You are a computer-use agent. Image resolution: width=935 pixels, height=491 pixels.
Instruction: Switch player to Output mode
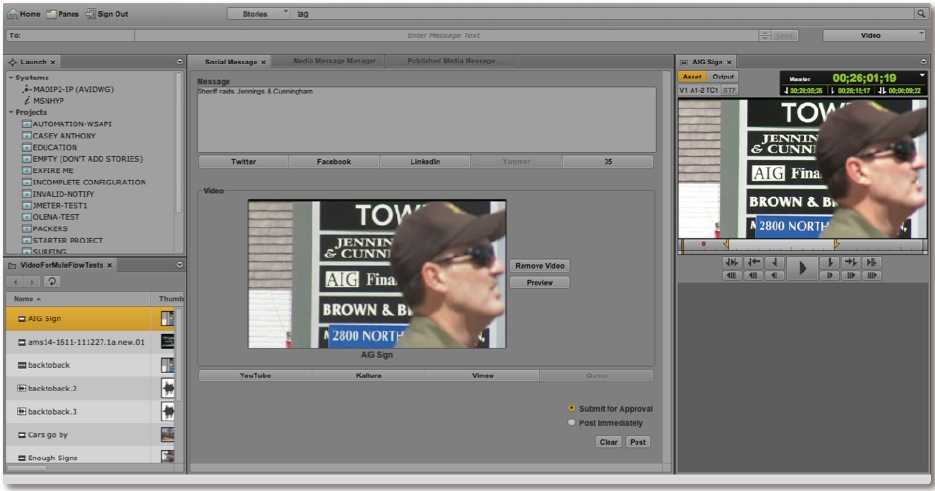[x=723, y=77]
